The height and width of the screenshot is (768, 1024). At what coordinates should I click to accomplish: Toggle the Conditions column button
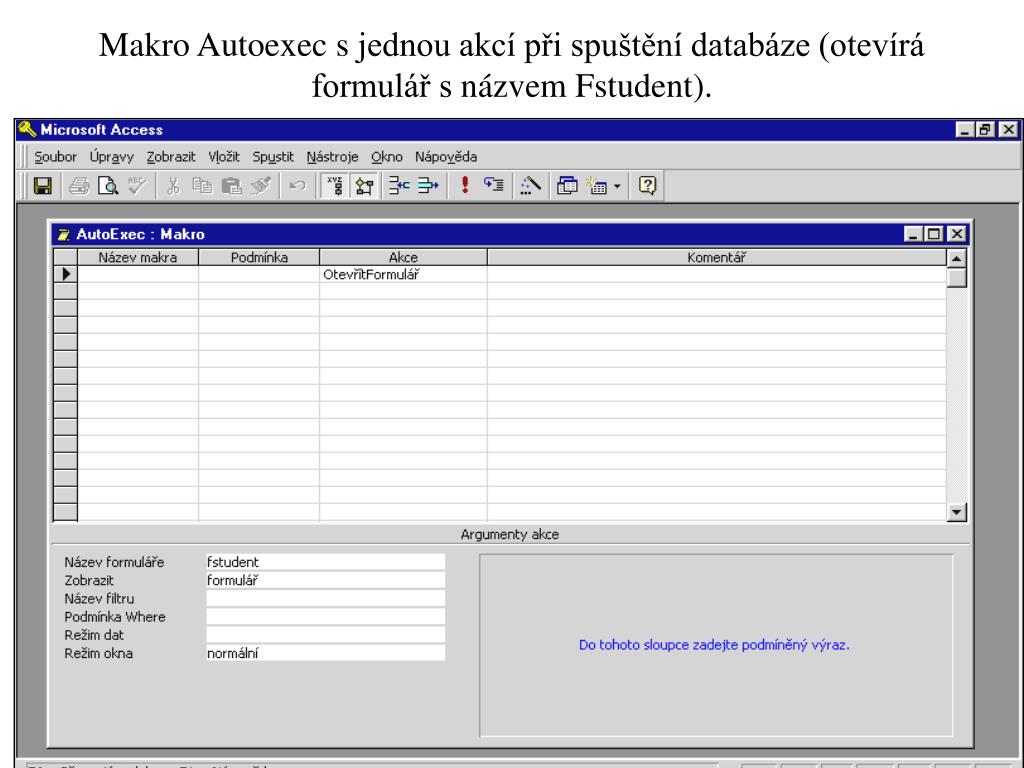(364, 186)
